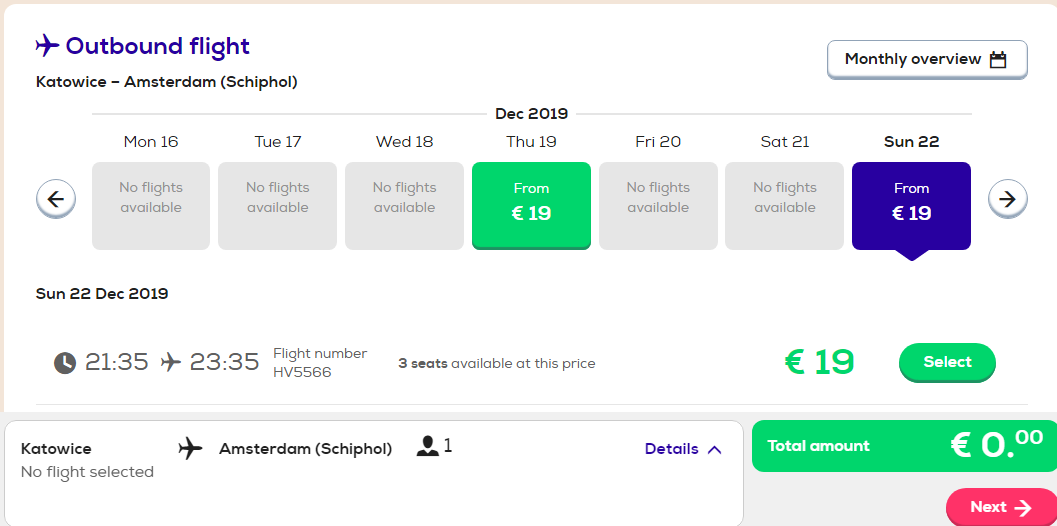Screen dimensions: 1057x526
Task: Click the previous week arrow
Action: (x=56, y=200)
